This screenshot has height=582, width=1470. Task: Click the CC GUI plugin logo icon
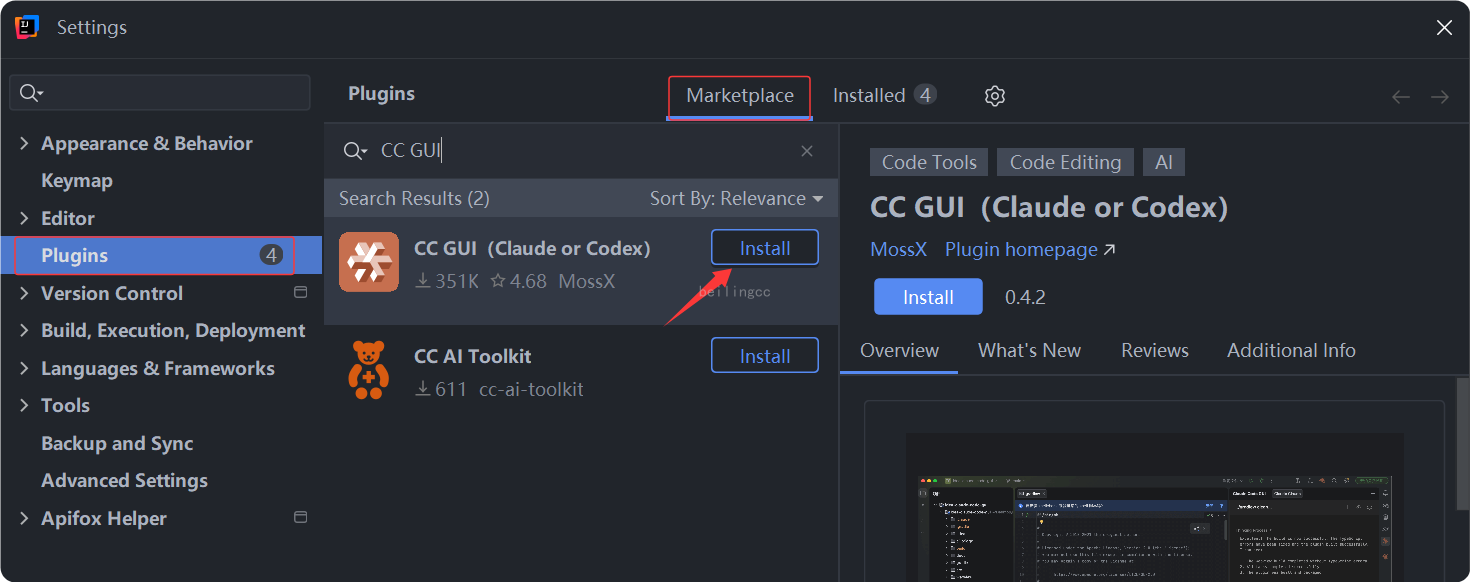click(369, 262)
